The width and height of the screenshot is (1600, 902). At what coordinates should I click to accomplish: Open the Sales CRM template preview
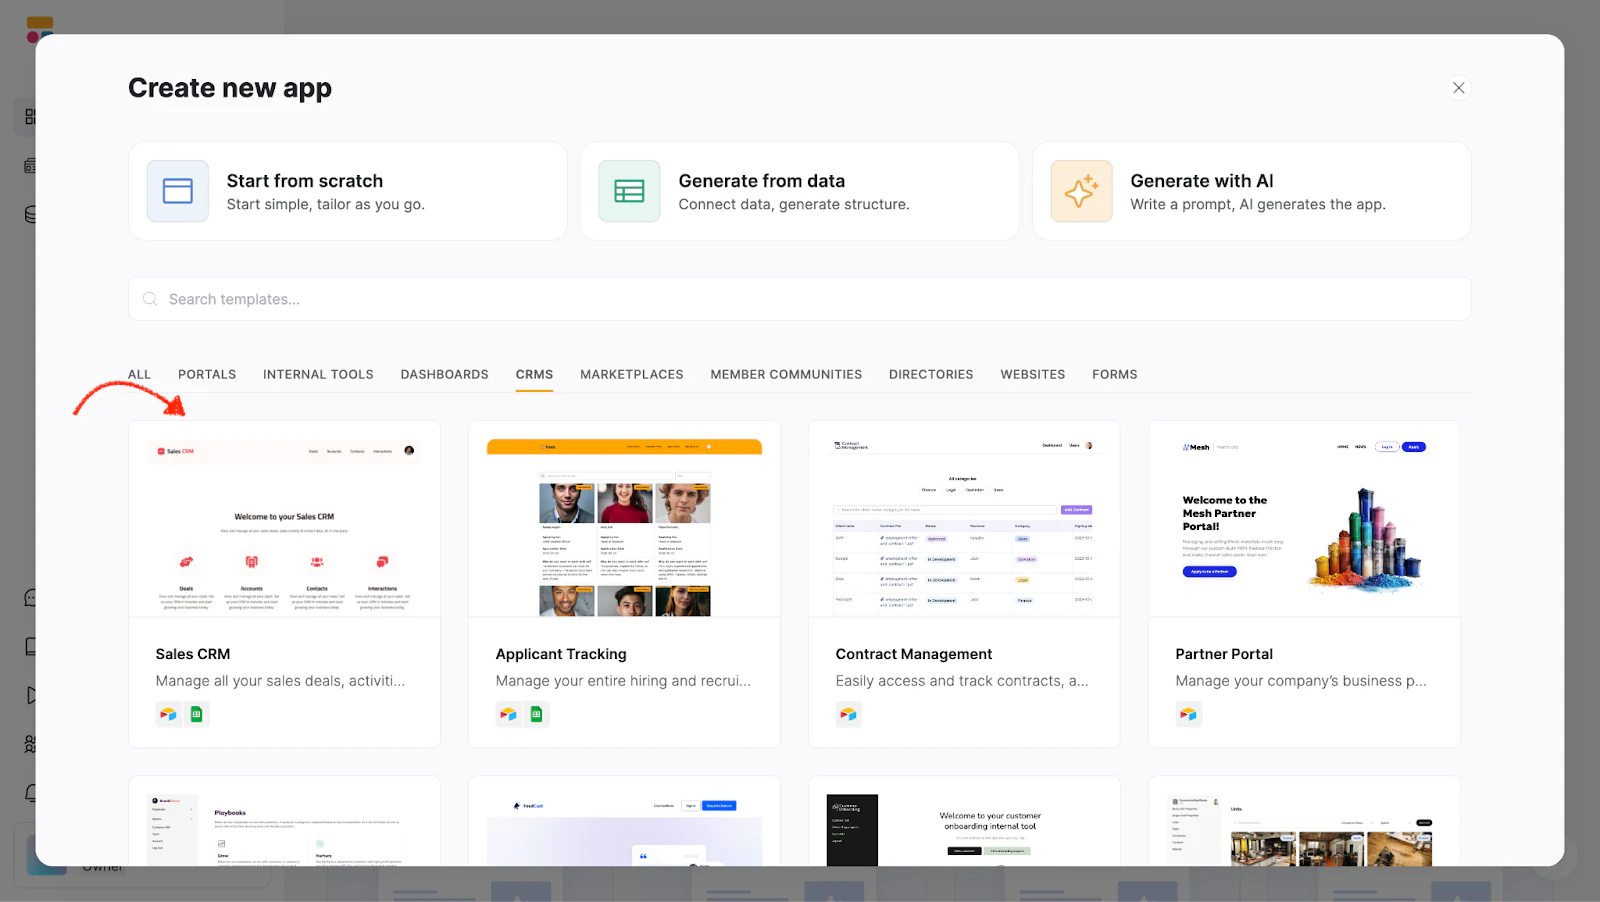[285, 519]
